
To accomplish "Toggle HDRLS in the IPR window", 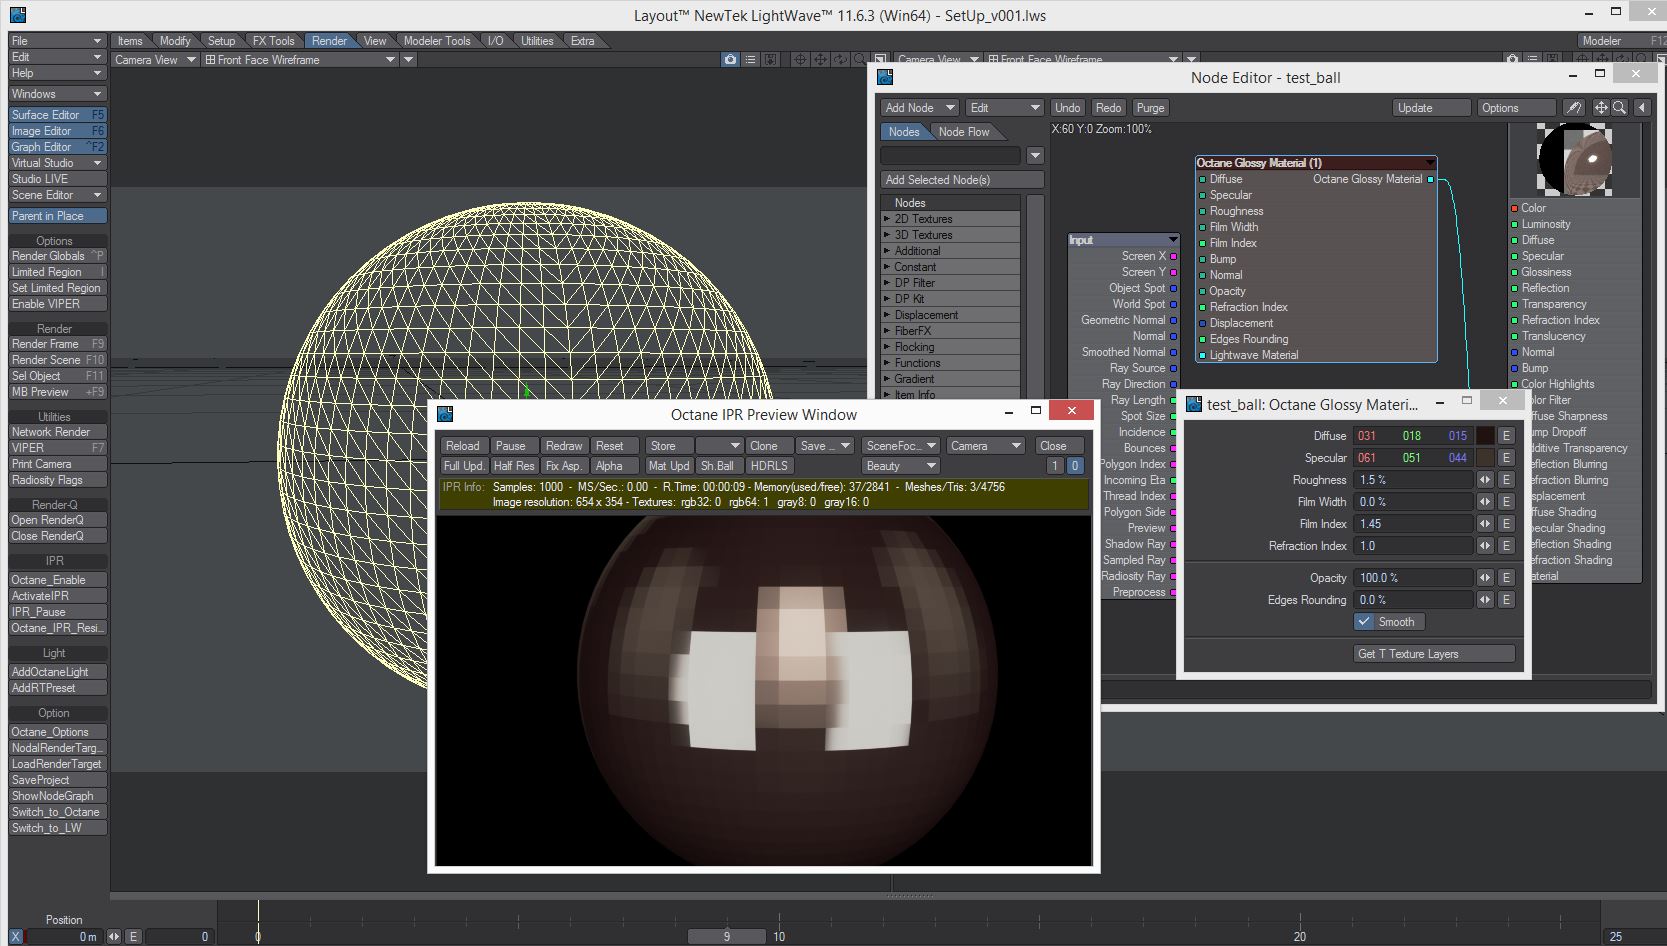I will pyautogui.click(x=769, y=466).
